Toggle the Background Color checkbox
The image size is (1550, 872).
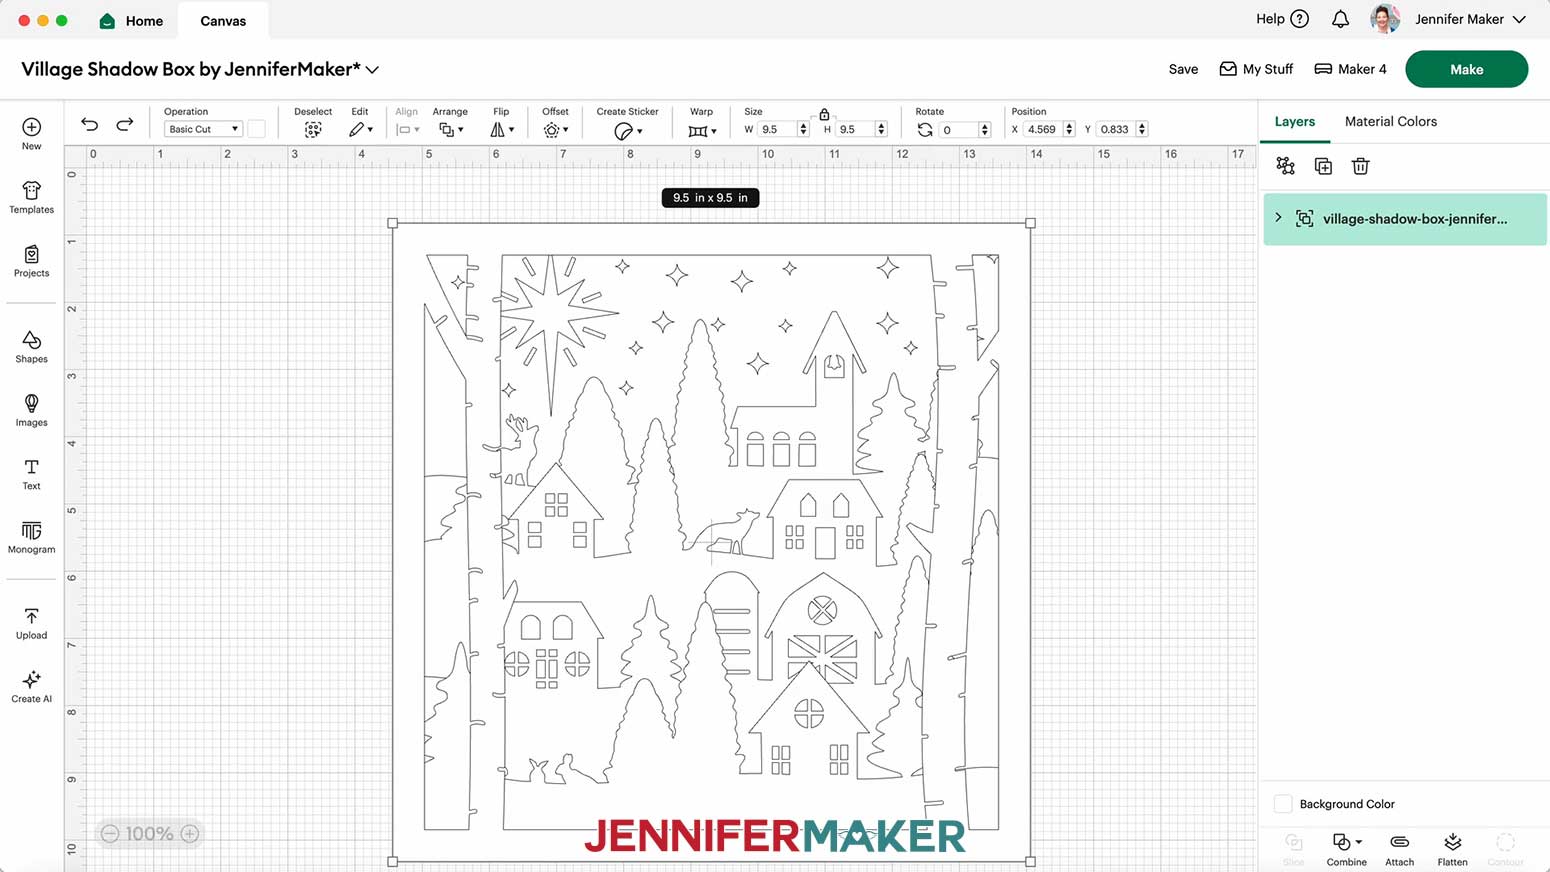(x=1283, y=804)
